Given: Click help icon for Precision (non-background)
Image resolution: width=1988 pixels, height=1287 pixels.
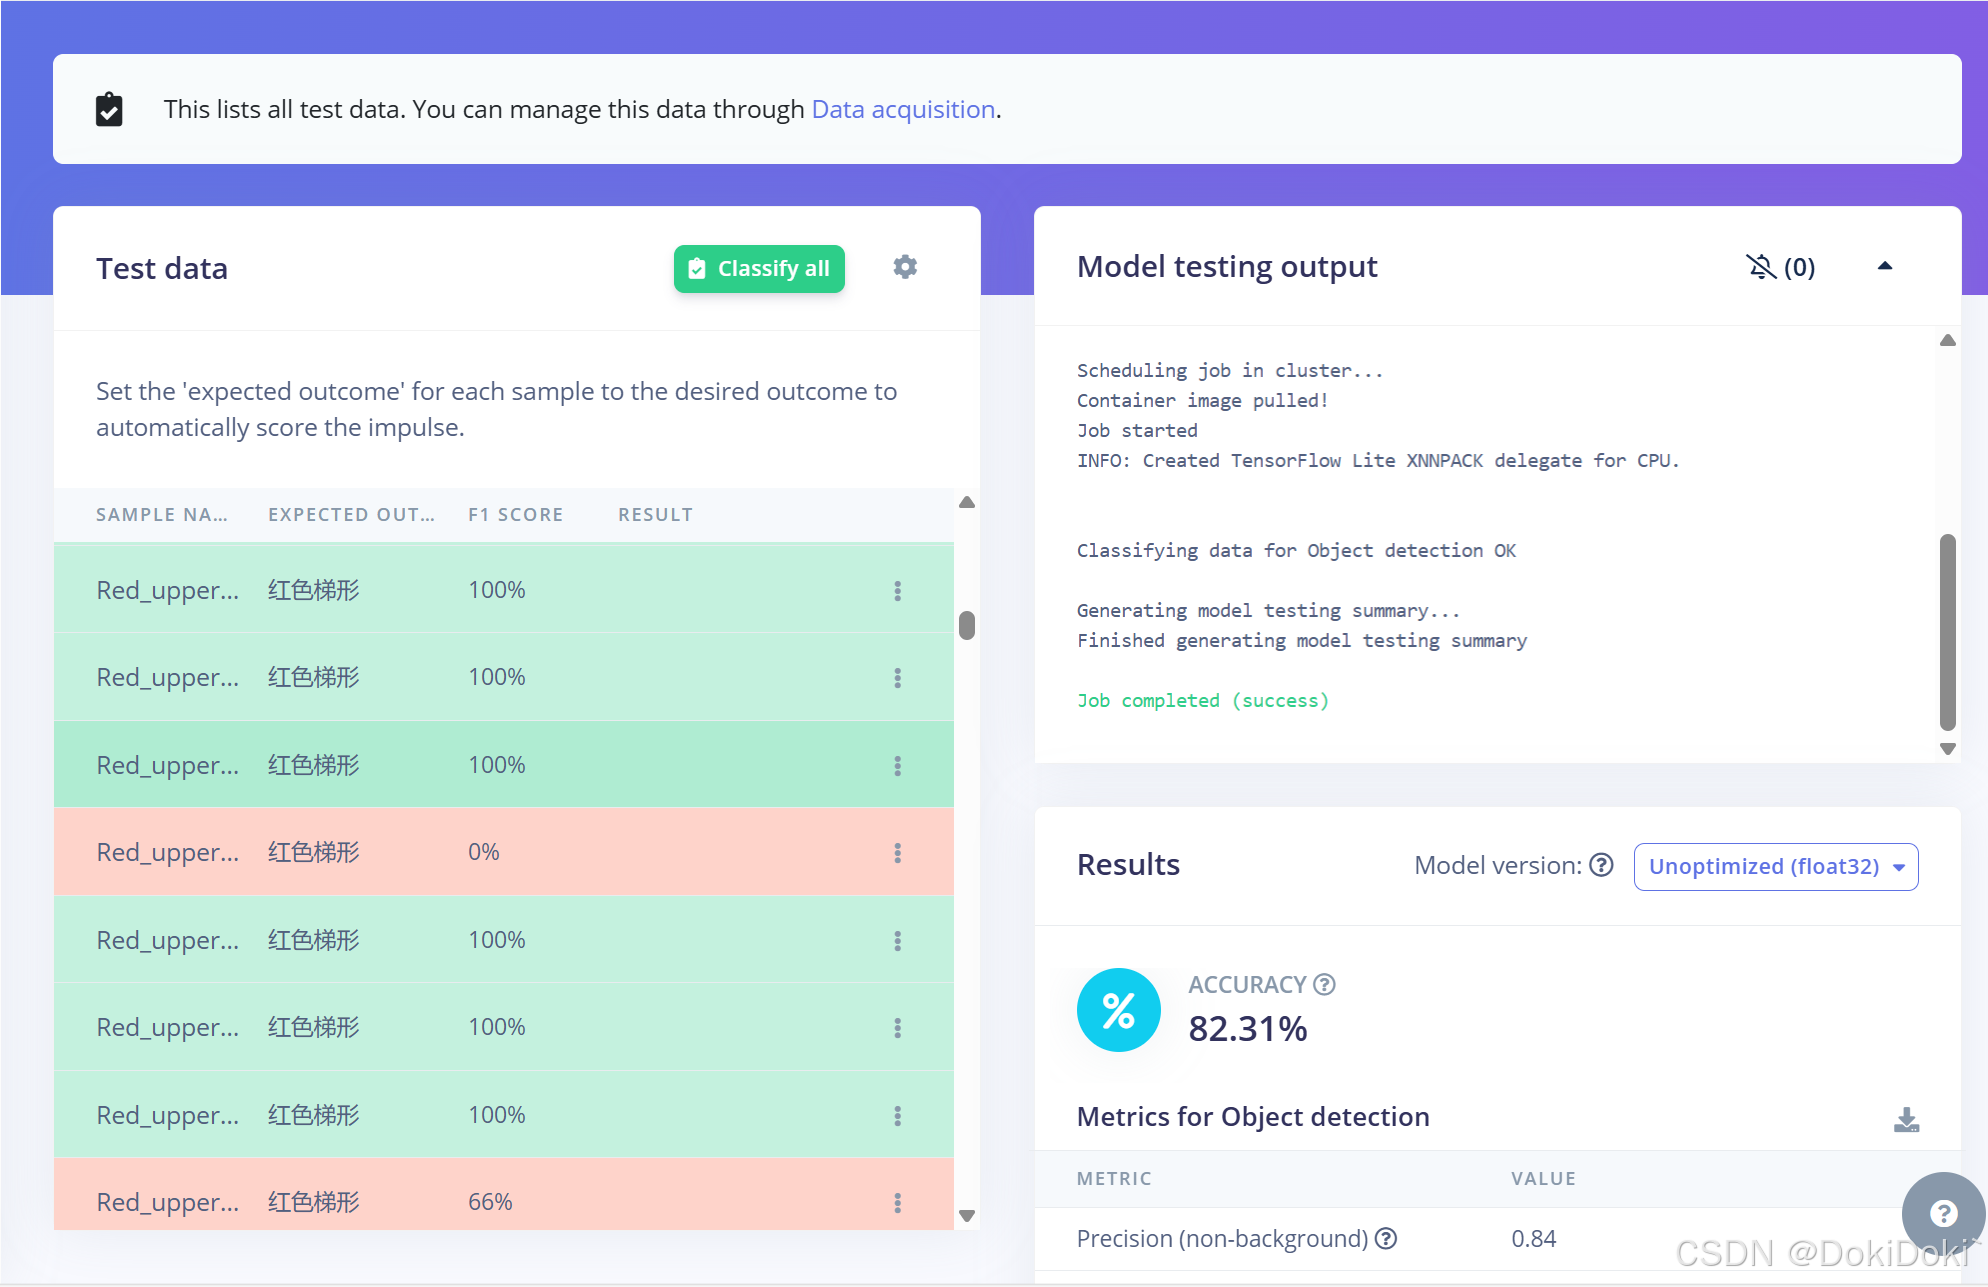Looking at the screenshot, I should click(1386, 1239).
